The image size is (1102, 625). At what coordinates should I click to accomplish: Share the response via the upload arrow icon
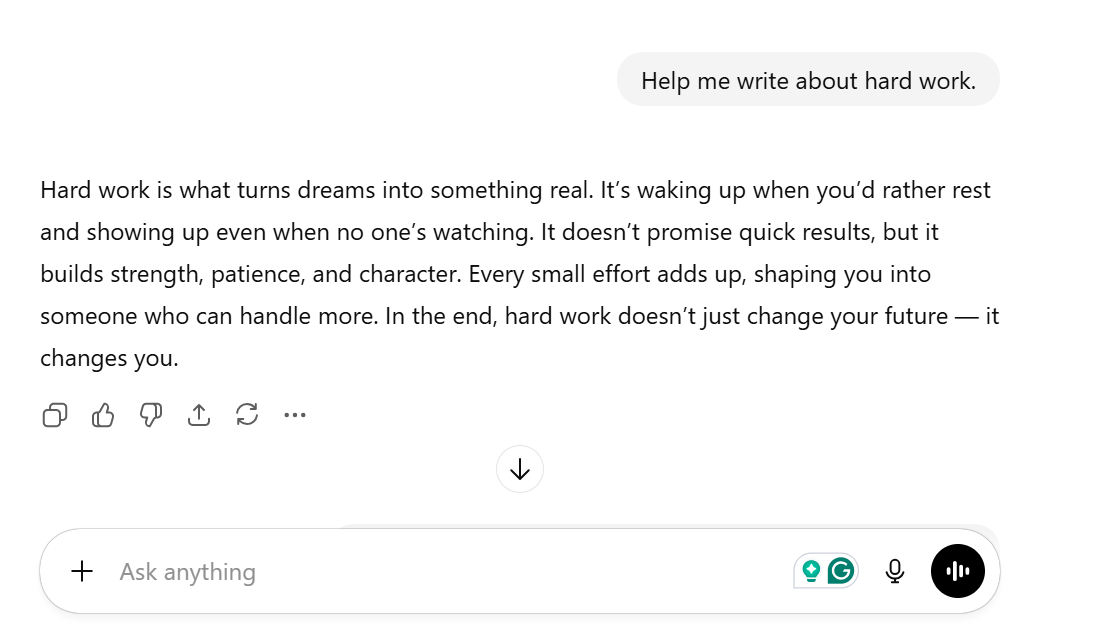199,415
